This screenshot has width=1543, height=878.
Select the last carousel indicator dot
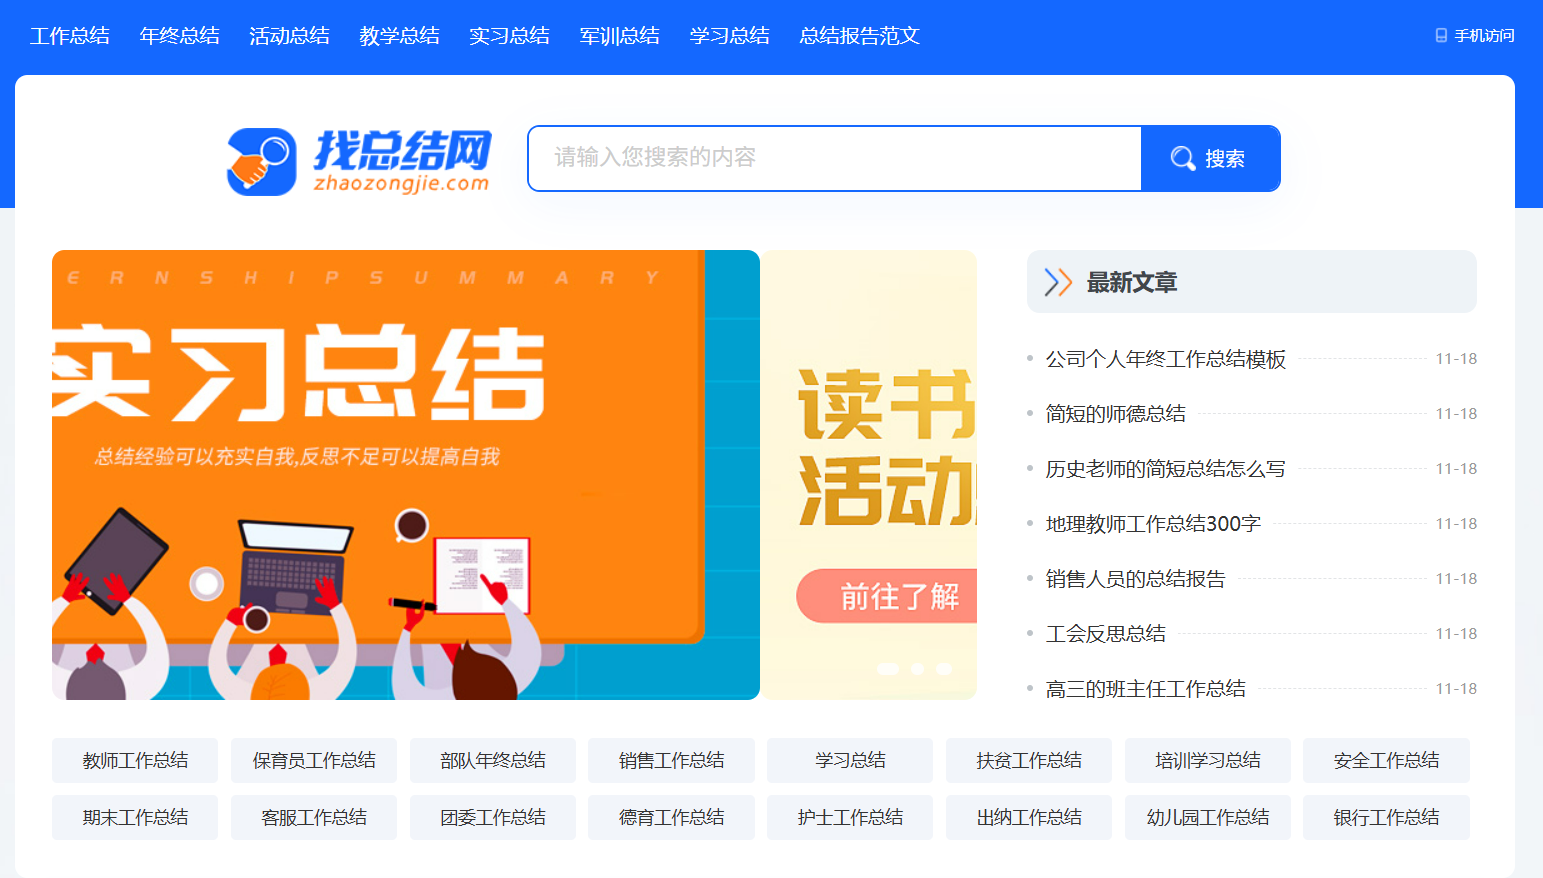[x=944, y=669]
